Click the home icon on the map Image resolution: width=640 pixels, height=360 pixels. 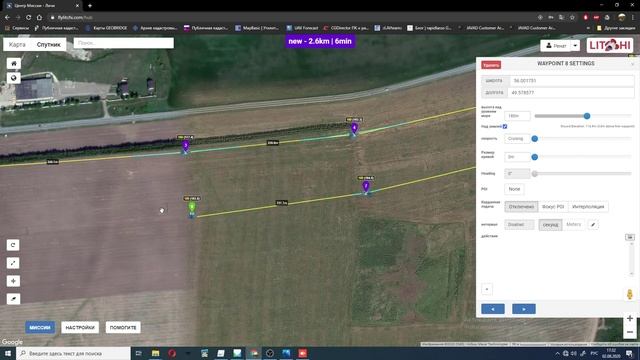(13, 63)
